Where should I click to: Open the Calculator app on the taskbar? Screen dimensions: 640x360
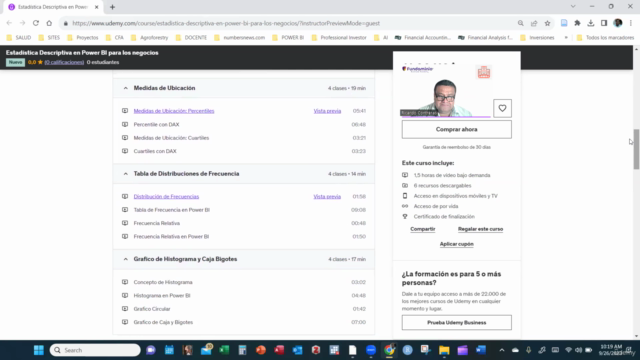[x=242, y=350]
